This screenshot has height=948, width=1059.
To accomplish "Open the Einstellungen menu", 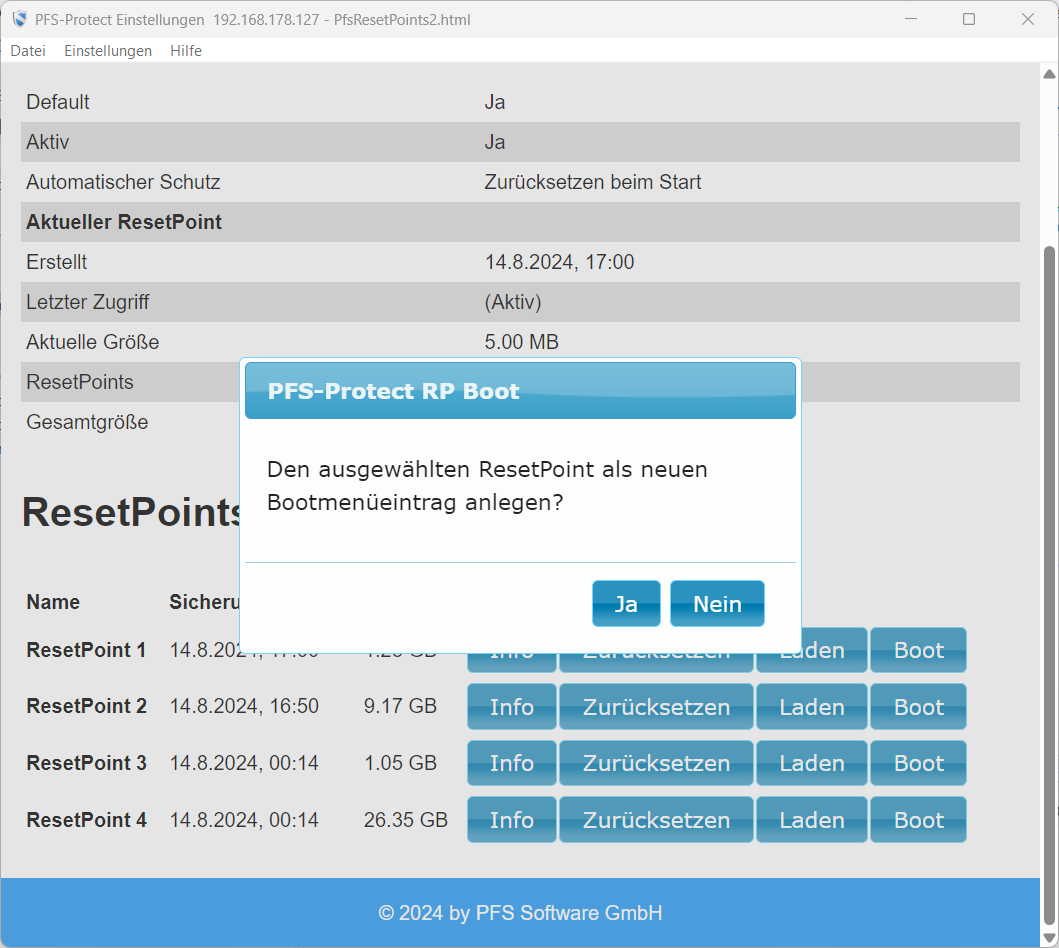I will 108,51.
